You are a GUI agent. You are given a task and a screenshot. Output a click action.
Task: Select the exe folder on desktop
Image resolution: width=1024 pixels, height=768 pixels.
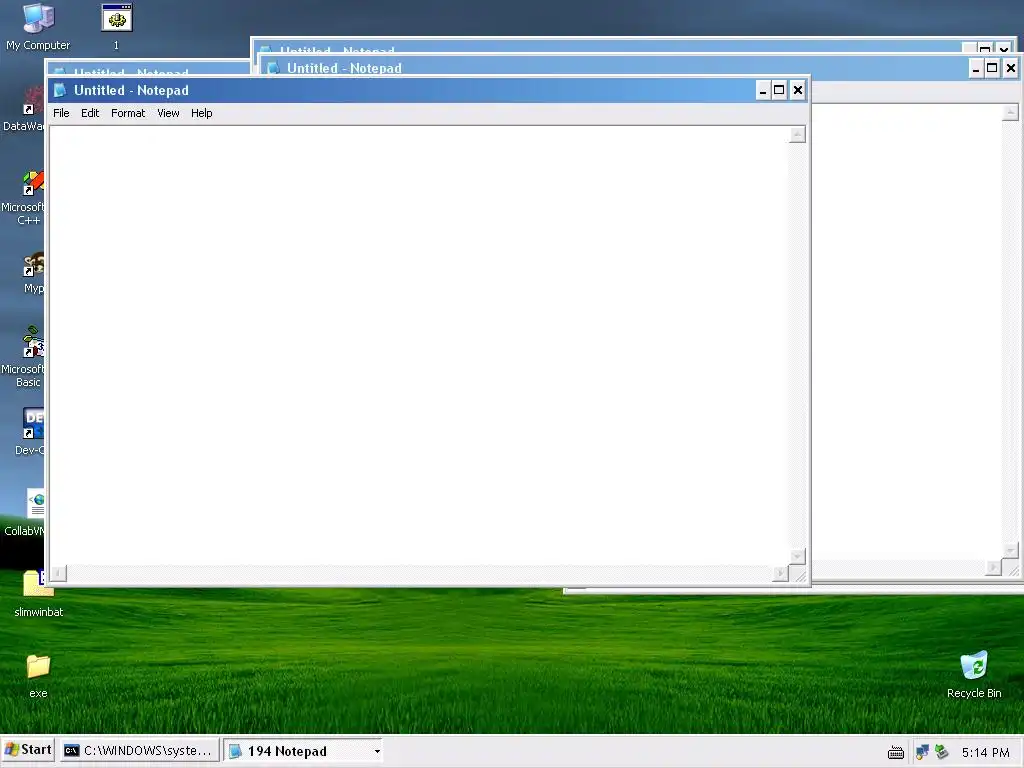(x=38, y=676)
